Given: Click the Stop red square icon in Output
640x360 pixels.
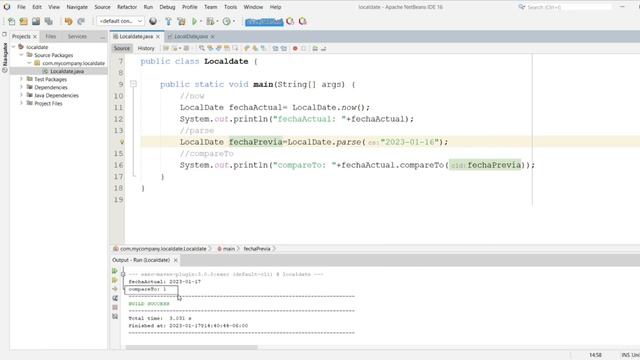Looking at the screenshot, I should coord(115,307).
